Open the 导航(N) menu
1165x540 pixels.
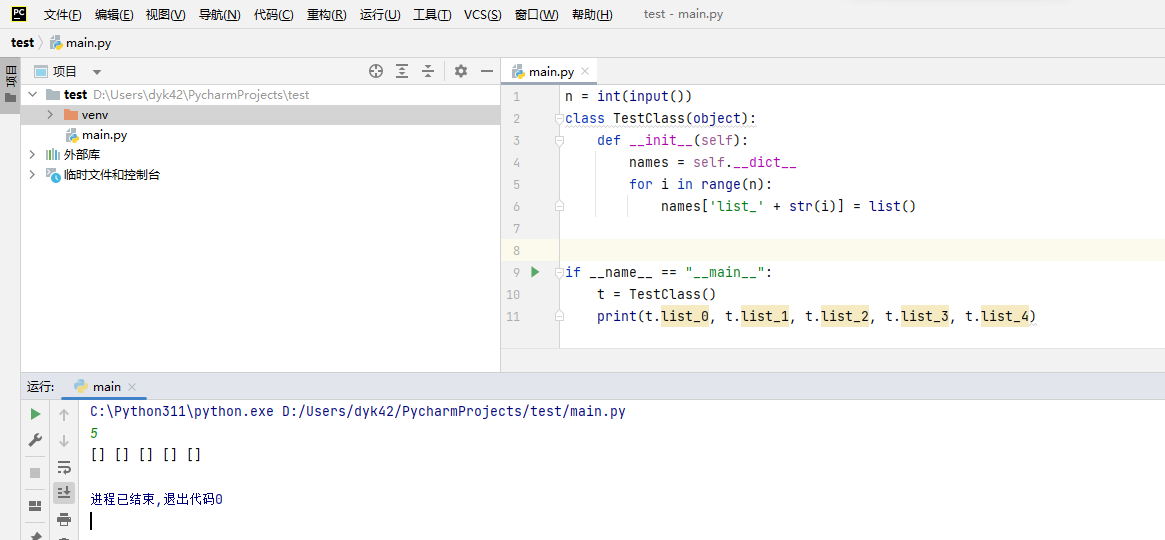click(x=219, y=15)
